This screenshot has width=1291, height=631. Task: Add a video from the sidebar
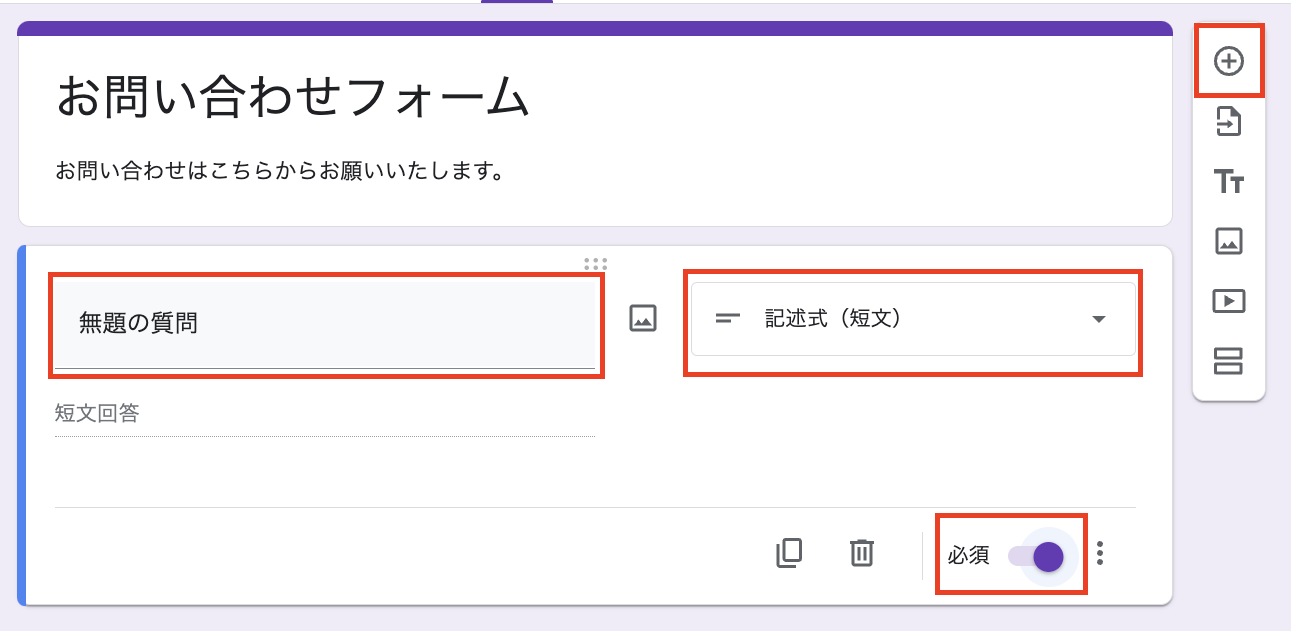1229,300
